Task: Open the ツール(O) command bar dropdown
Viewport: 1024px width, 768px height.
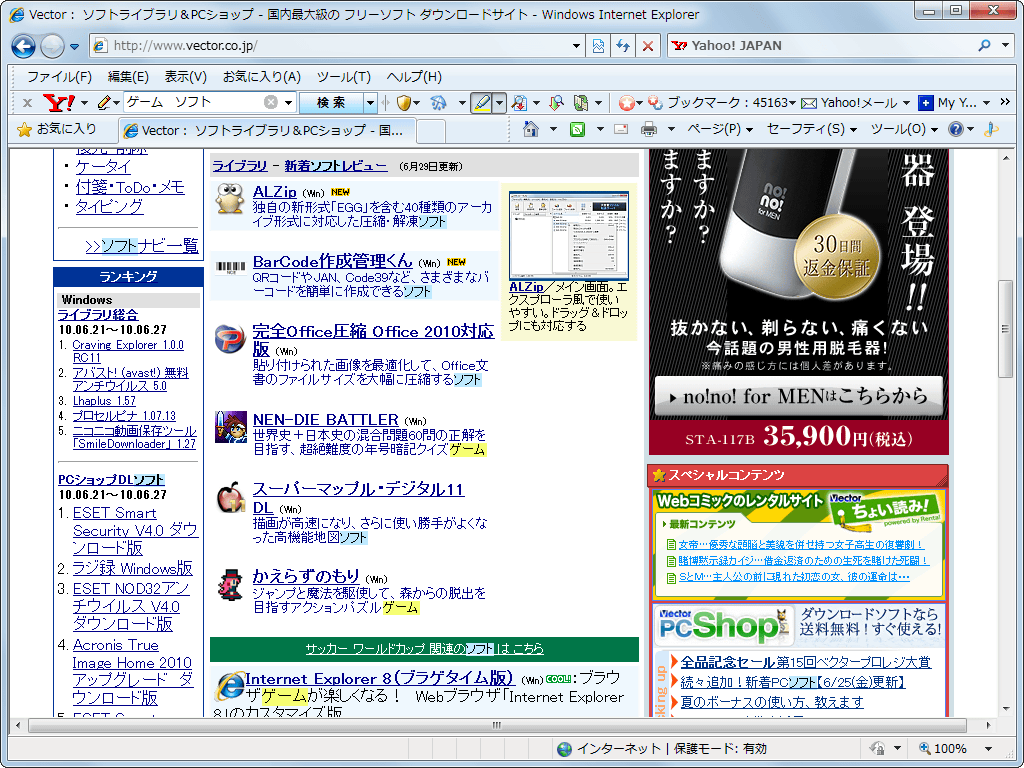Action: [904, 129]
